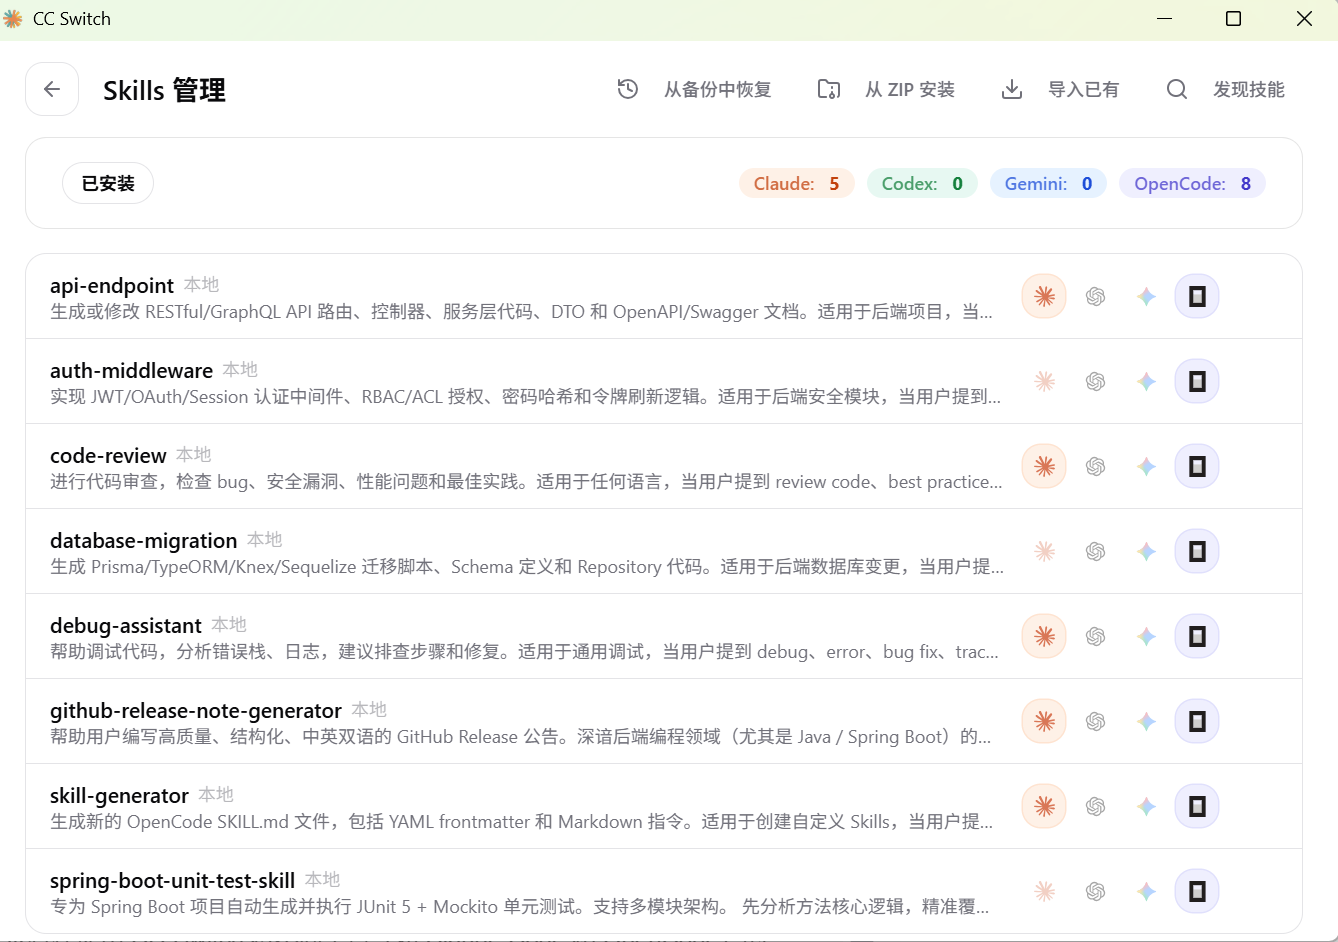Screen dimensions: 1338x942
Task: Click the discover skills search icon
Action: click(1177, 89)
